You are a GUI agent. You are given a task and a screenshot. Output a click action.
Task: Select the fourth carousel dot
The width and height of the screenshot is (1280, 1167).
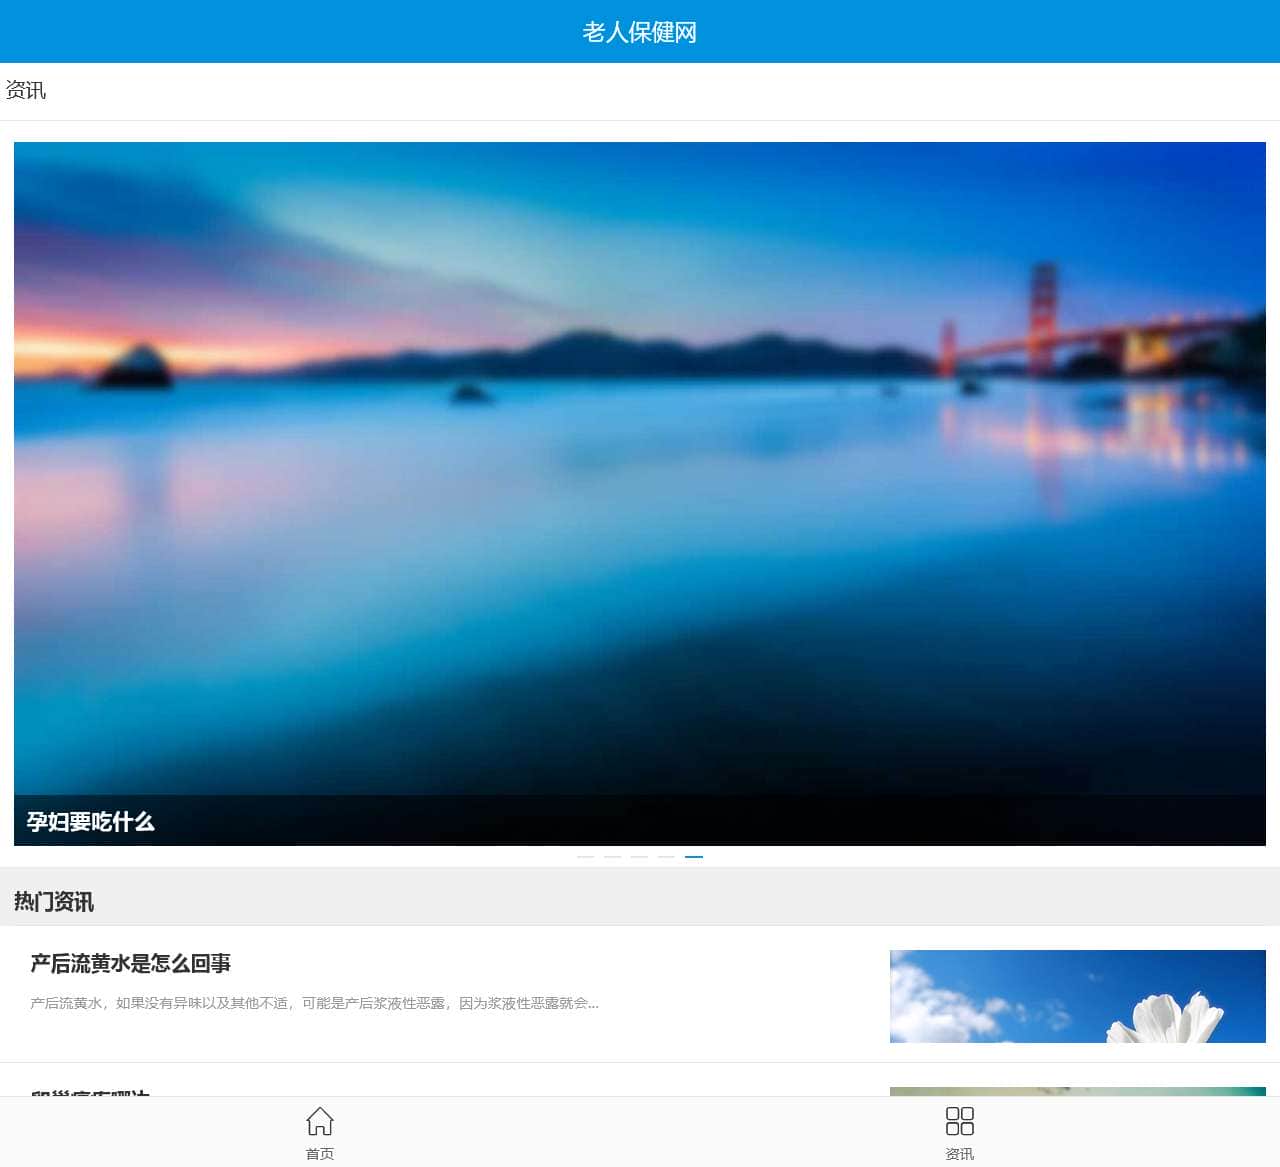pyautogui.click(x=666, y=856)
